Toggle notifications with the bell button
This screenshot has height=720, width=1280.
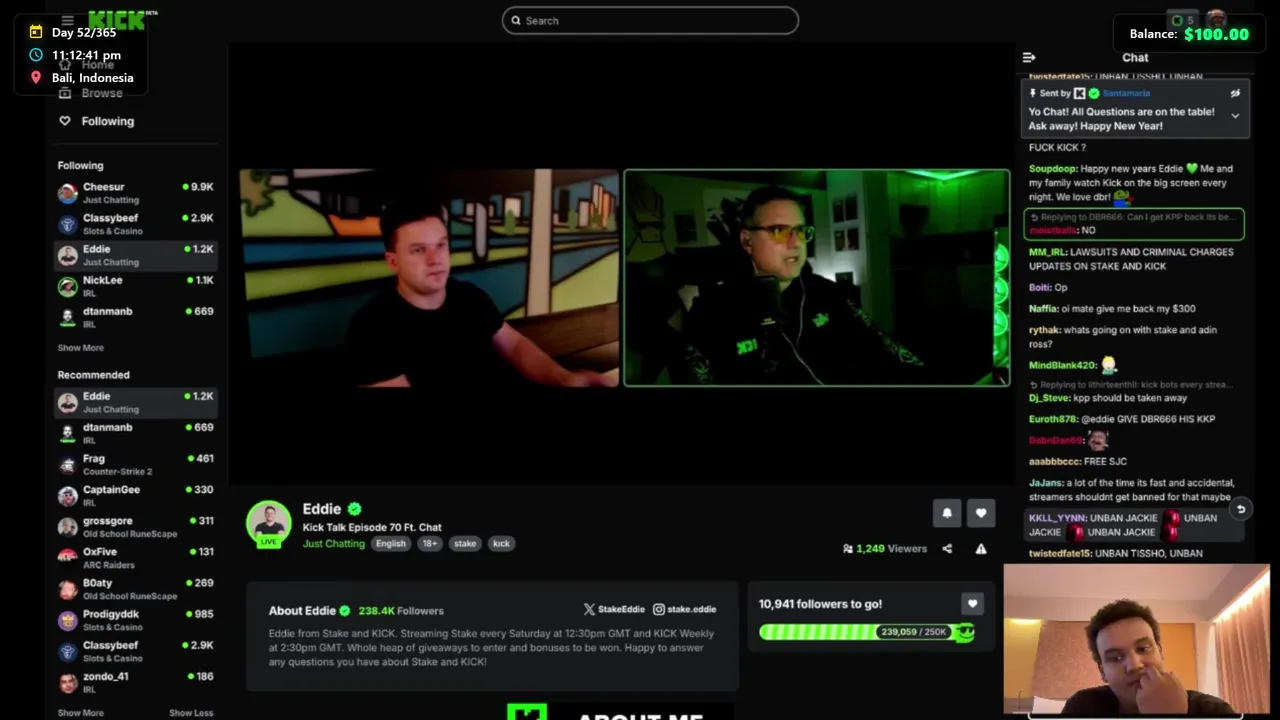click(x=947, y=513)
